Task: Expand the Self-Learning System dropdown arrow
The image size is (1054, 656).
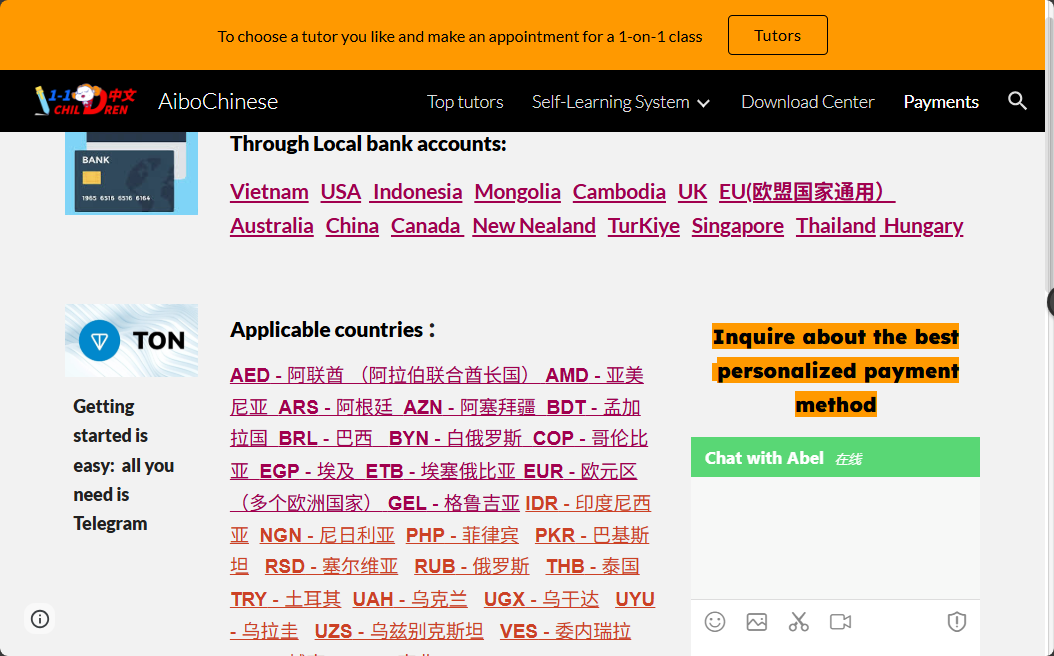Action: tap(703, 103)
